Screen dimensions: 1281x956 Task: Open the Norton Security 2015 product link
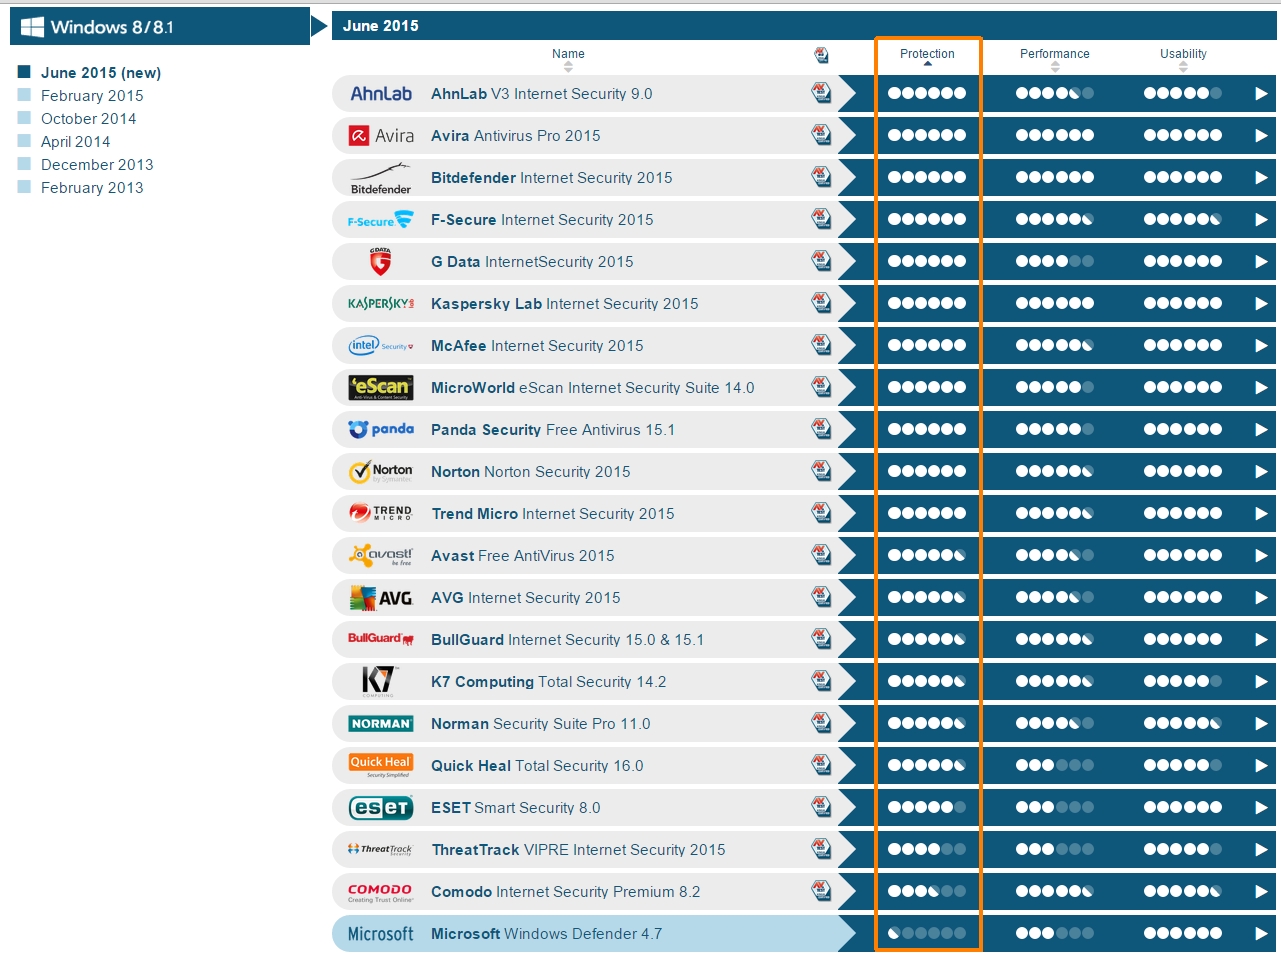[531, 471]
